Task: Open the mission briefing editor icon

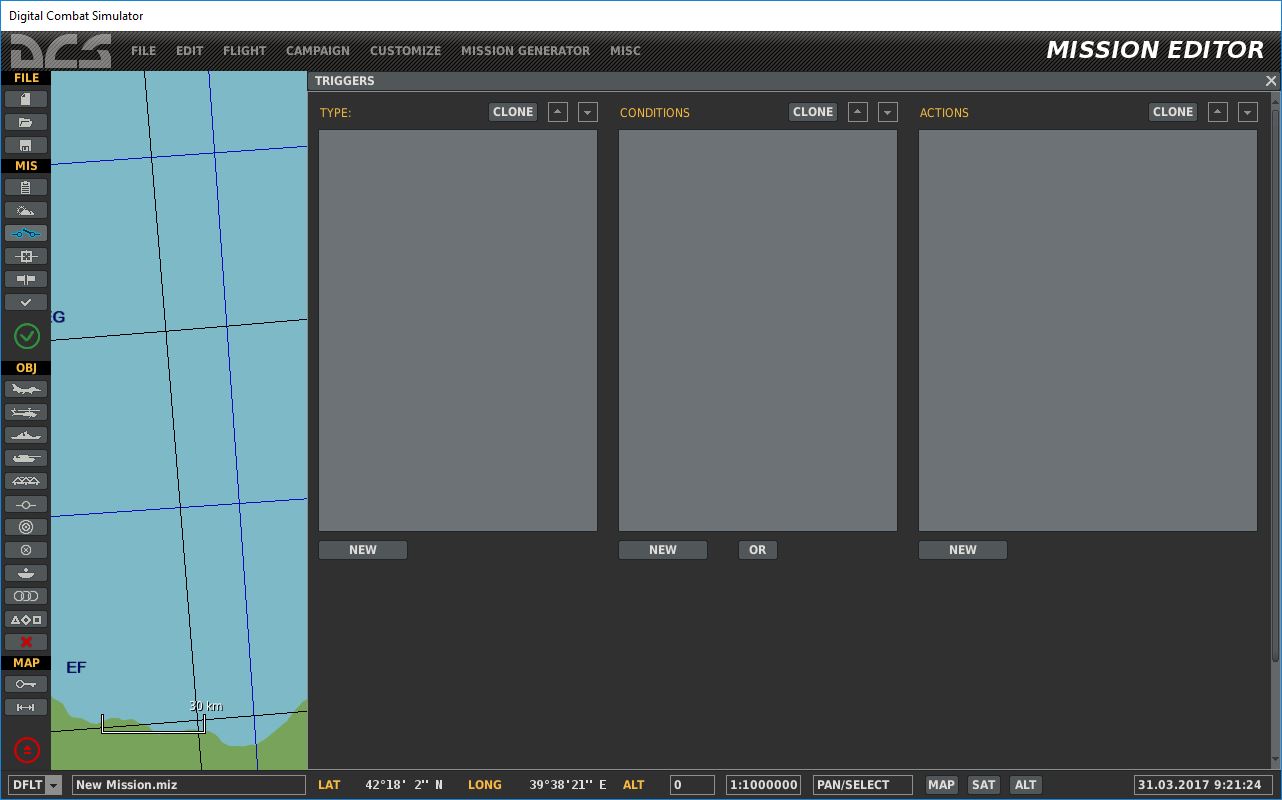Action: (26, 187)
